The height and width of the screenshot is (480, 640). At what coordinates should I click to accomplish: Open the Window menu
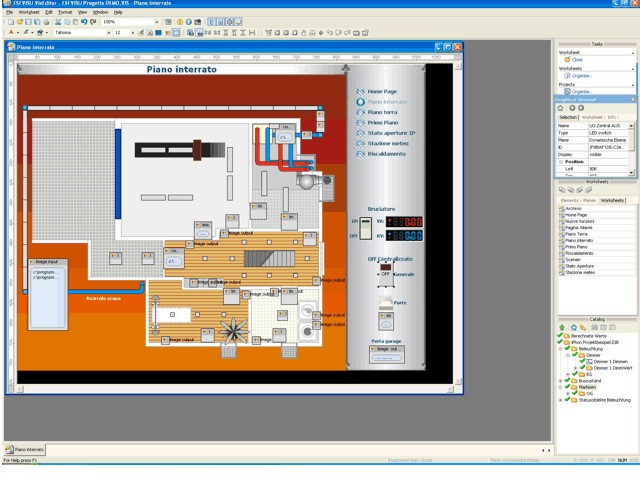click(x=100, y=12)
